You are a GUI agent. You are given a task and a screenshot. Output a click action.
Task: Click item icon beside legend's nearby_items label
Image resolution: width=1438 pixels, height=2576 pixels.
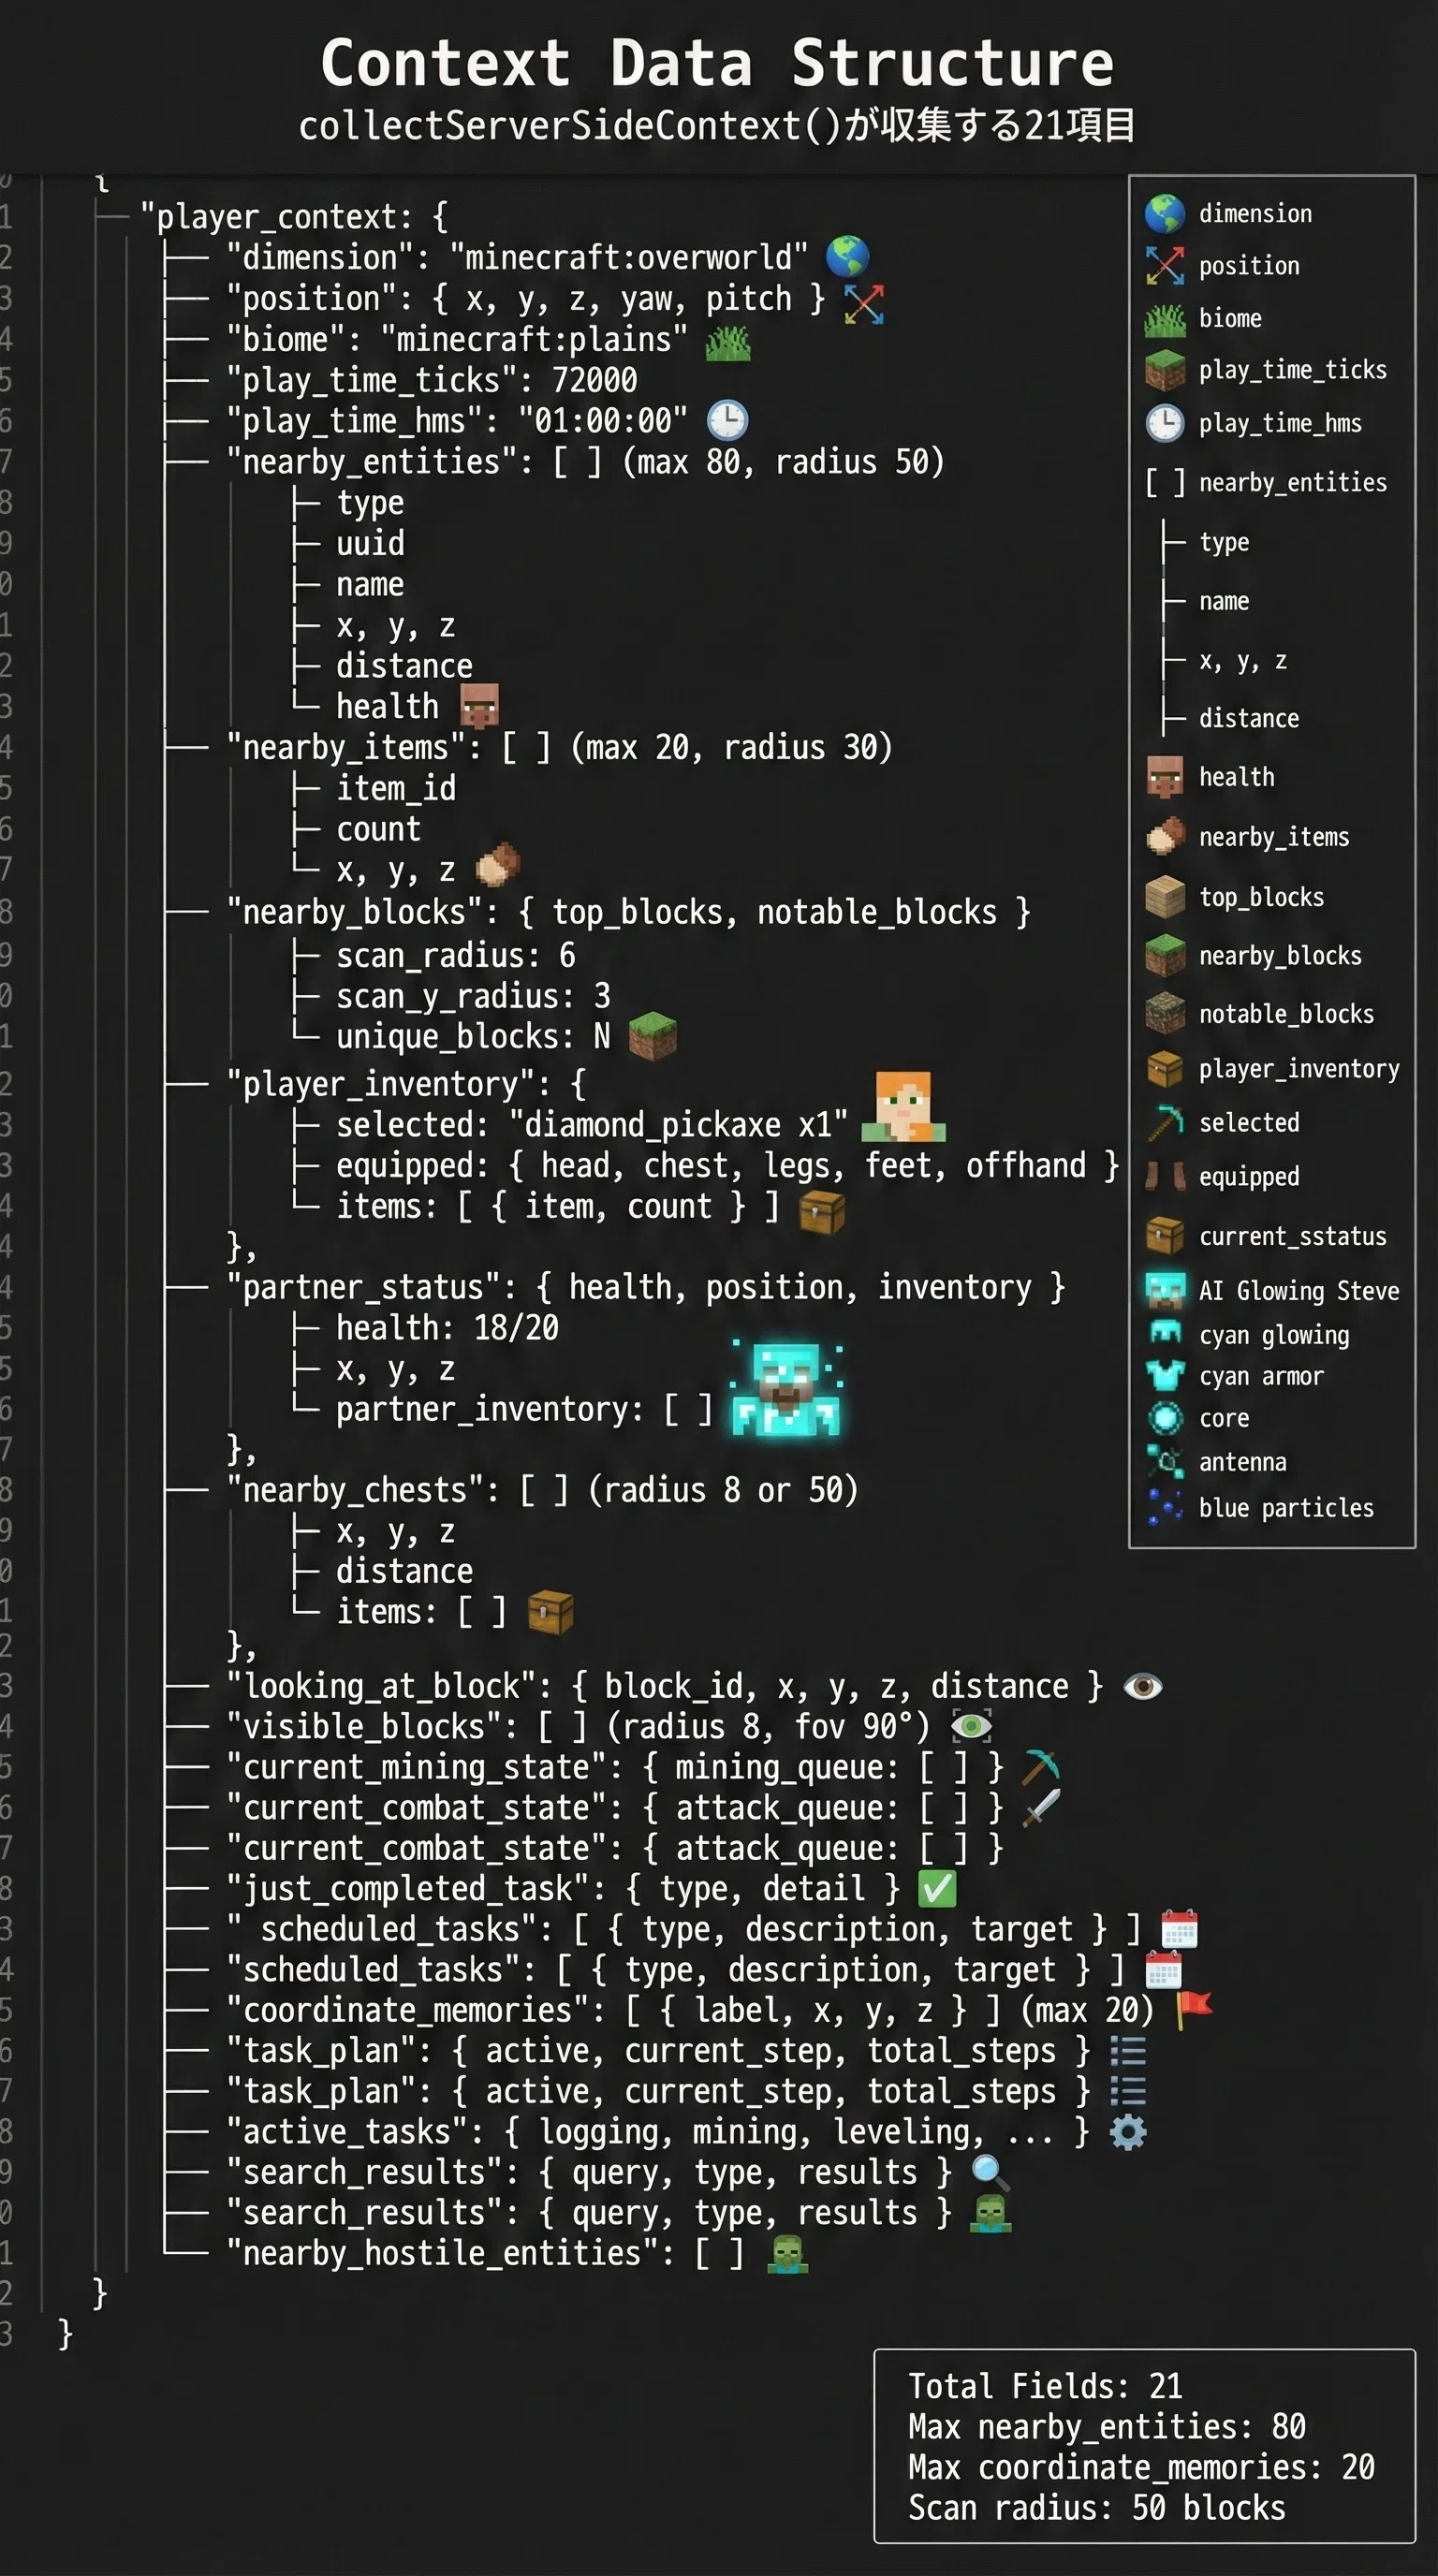1165,837
